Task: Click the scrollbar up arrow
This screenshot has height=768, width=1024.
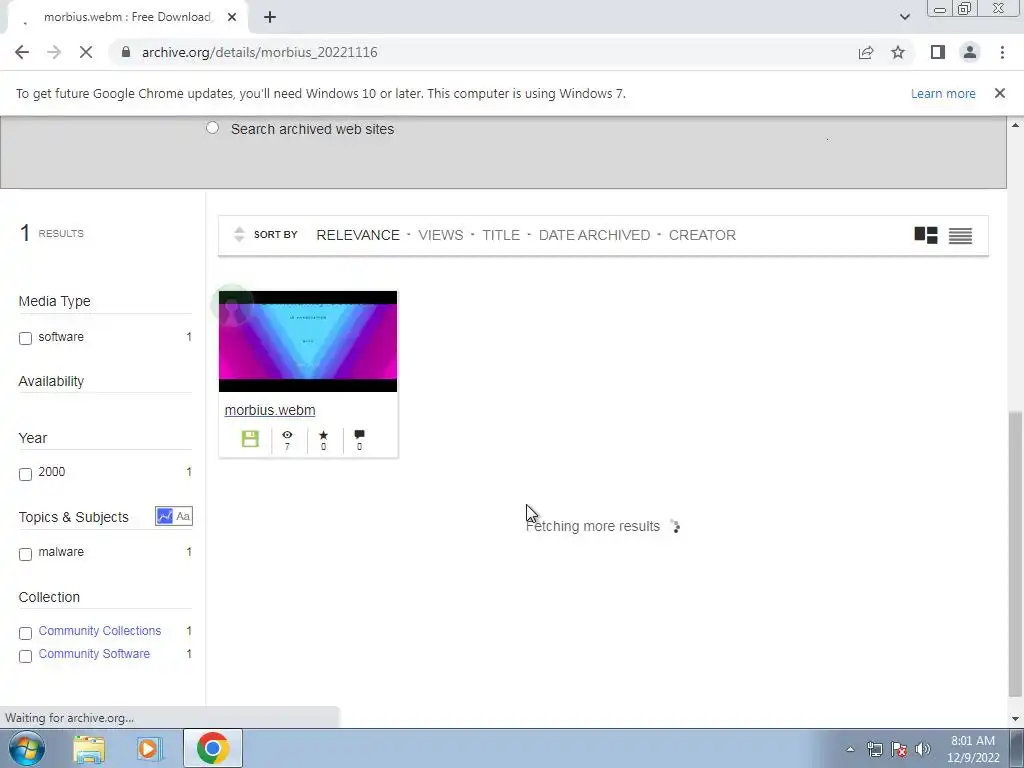Action: 1015,125
